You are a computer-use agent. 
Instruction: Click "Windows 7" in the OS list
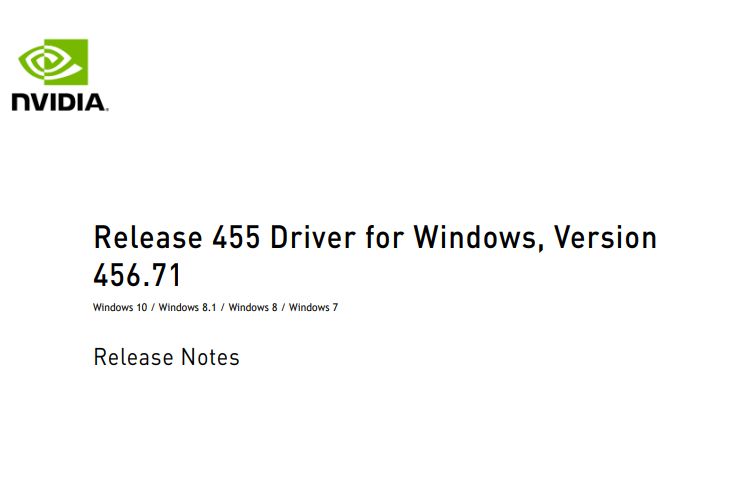tap(313, 307)
